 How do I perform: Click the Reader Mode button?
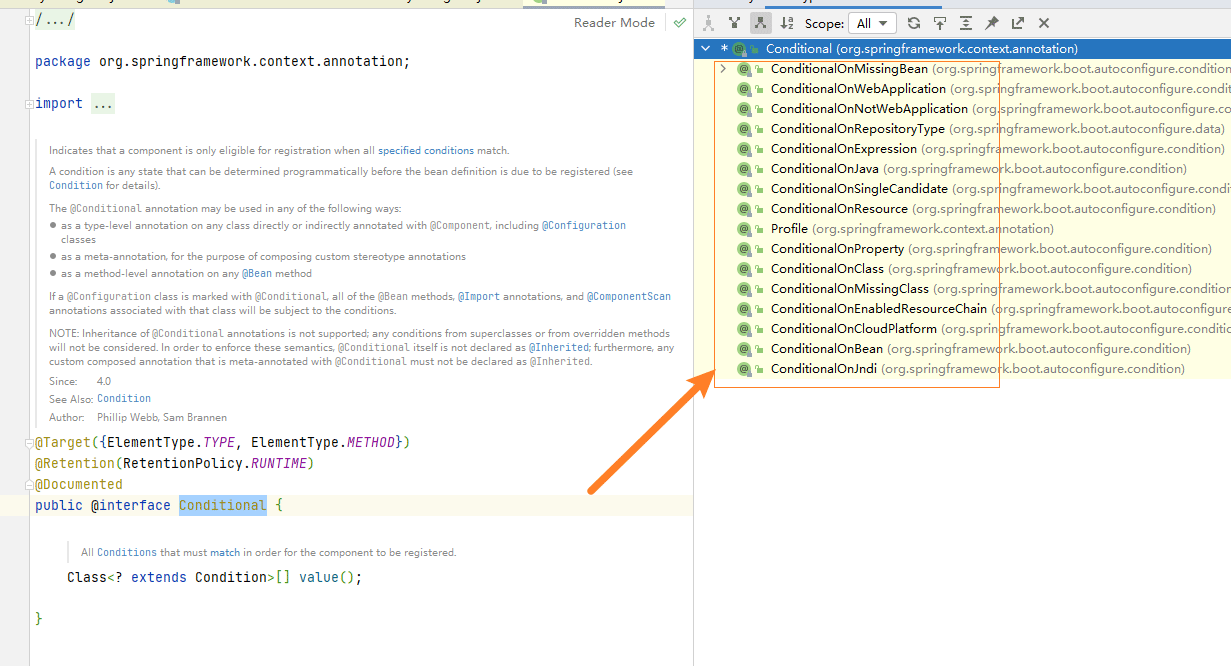(x=614, y=22)
